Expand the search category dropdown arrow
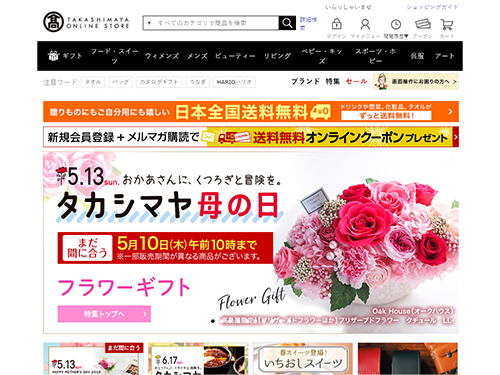This screenshot has height=375, width=500. tap(149, 23)
